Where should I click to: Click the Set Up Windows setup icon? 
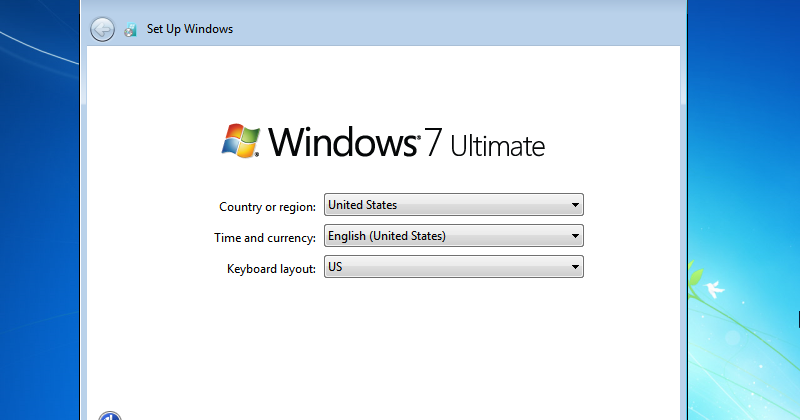coord(131,30)
